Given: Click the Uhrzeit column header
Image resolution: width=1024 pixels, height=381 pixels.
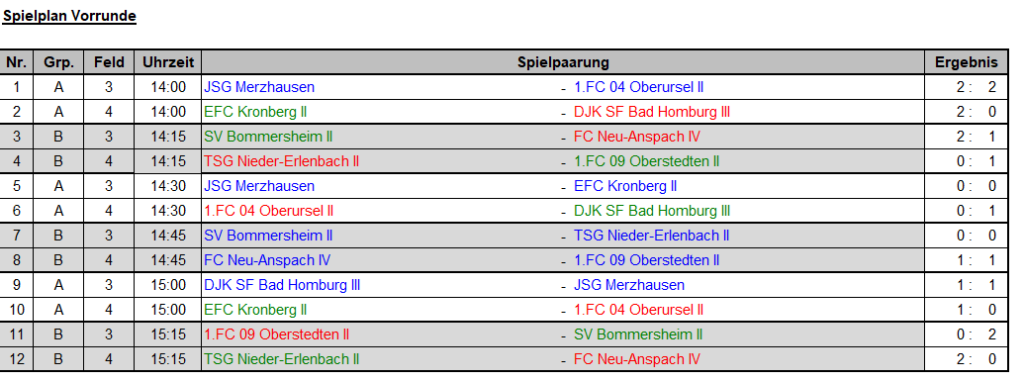Looking at the screenshot, I should pos(168,63).
